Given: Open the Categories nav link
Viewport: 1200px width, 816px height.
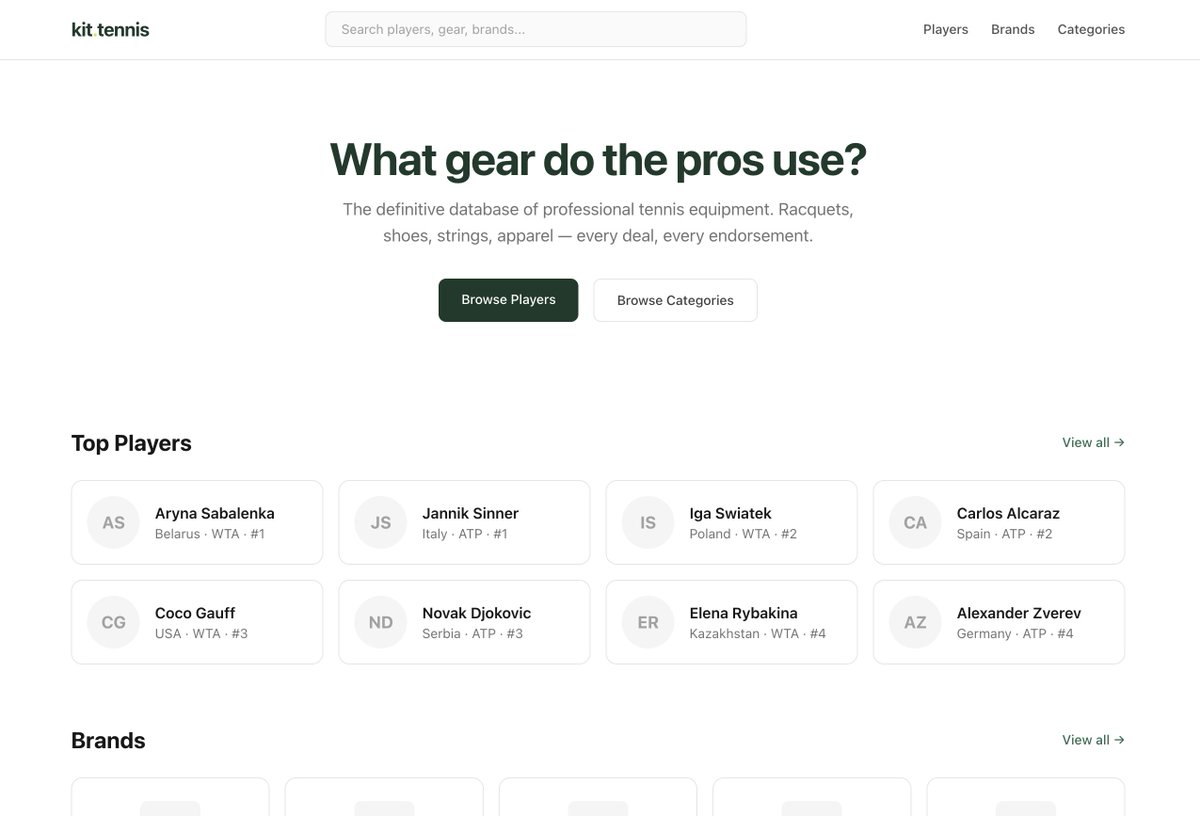Looking at the screenshot, I should click(1091, 29).
